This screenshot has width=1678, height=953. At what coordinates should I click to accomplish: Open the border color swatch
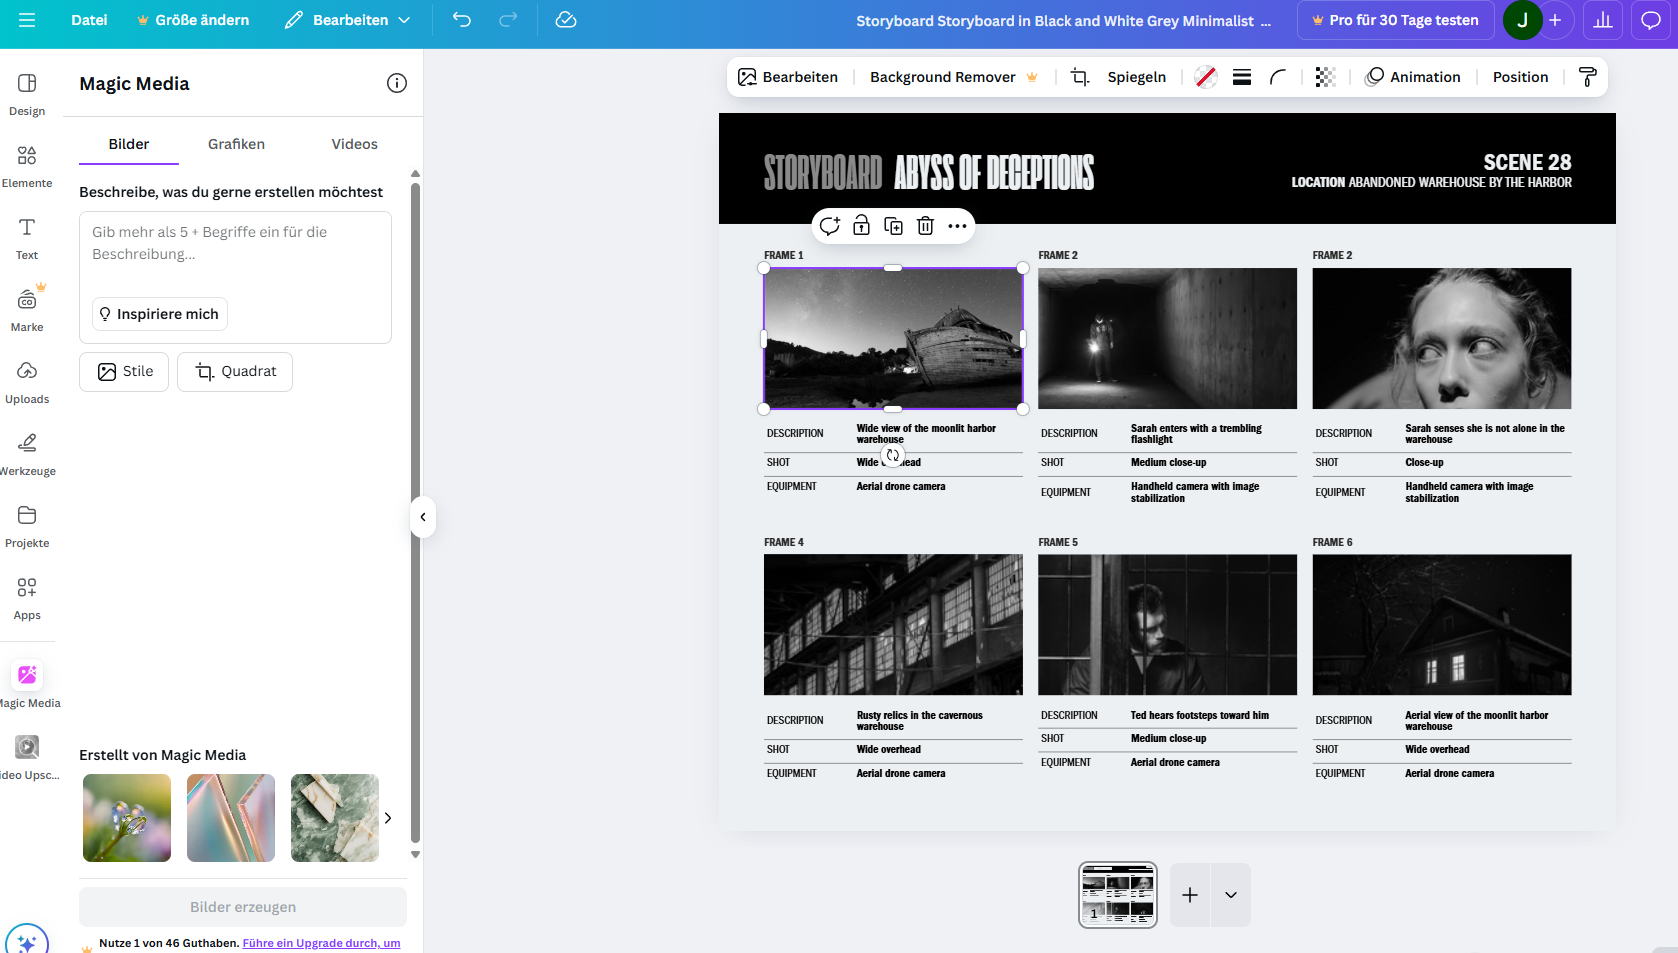[1206, 77]
